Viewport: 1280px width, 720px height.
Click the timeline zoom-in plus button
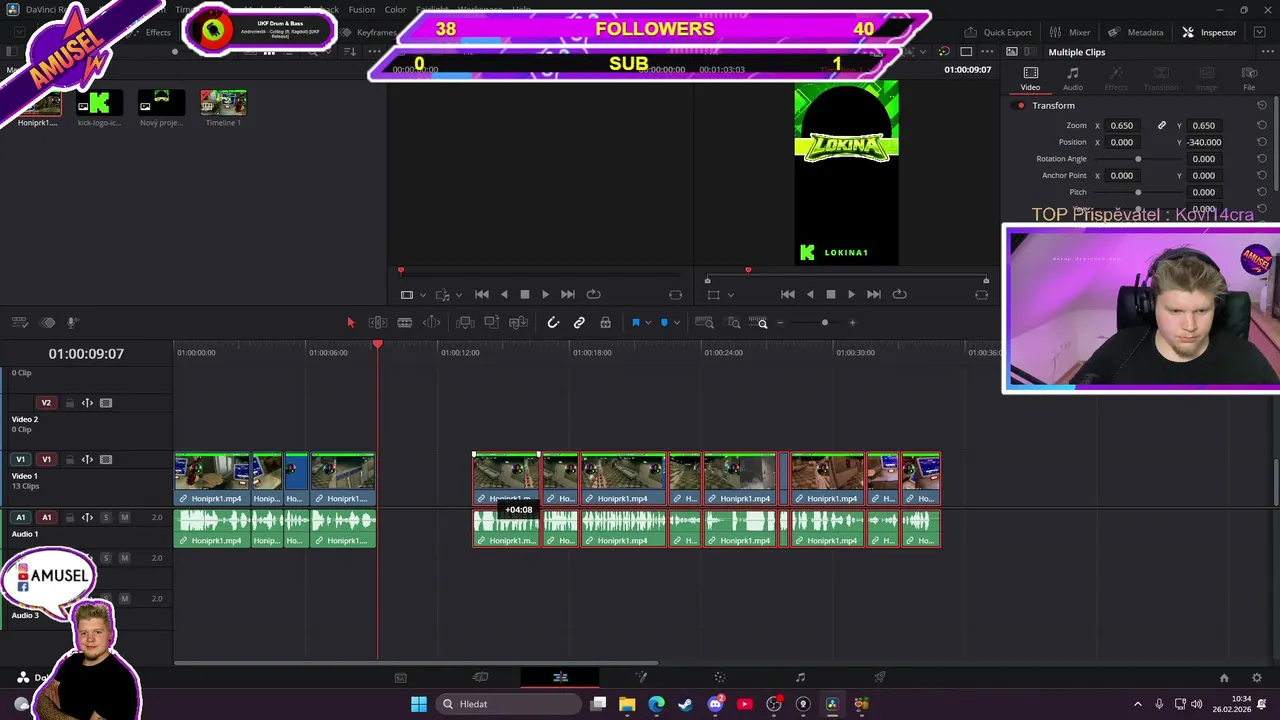[852, 322]
